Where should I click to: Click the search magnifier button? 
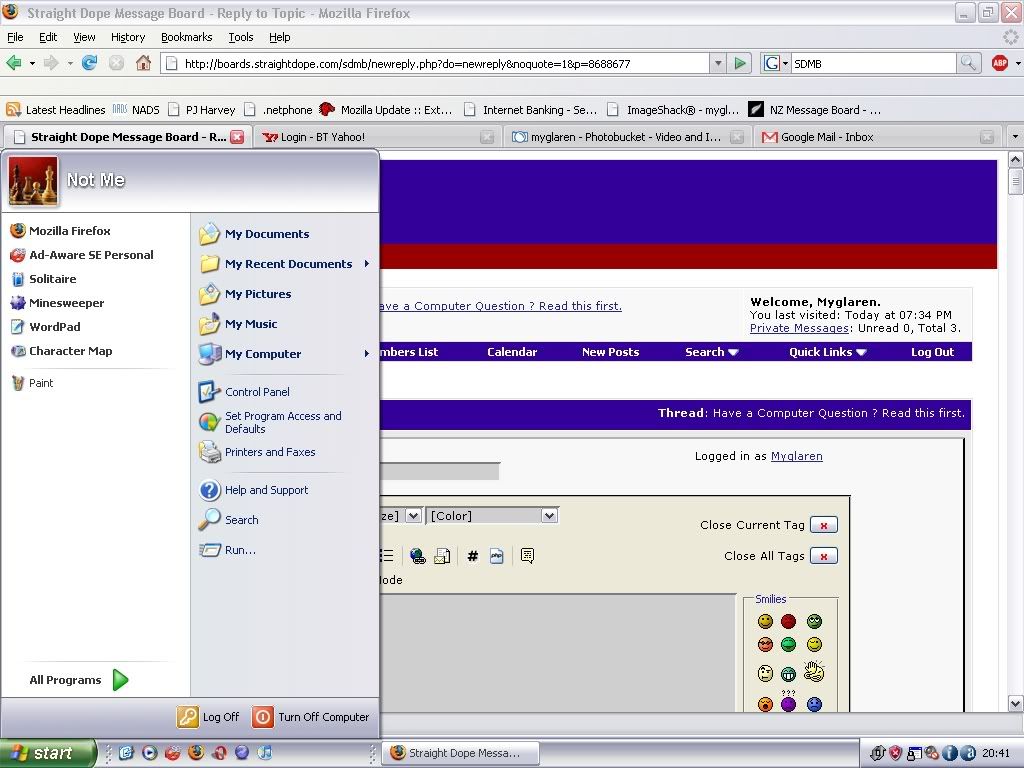(968, 63)
